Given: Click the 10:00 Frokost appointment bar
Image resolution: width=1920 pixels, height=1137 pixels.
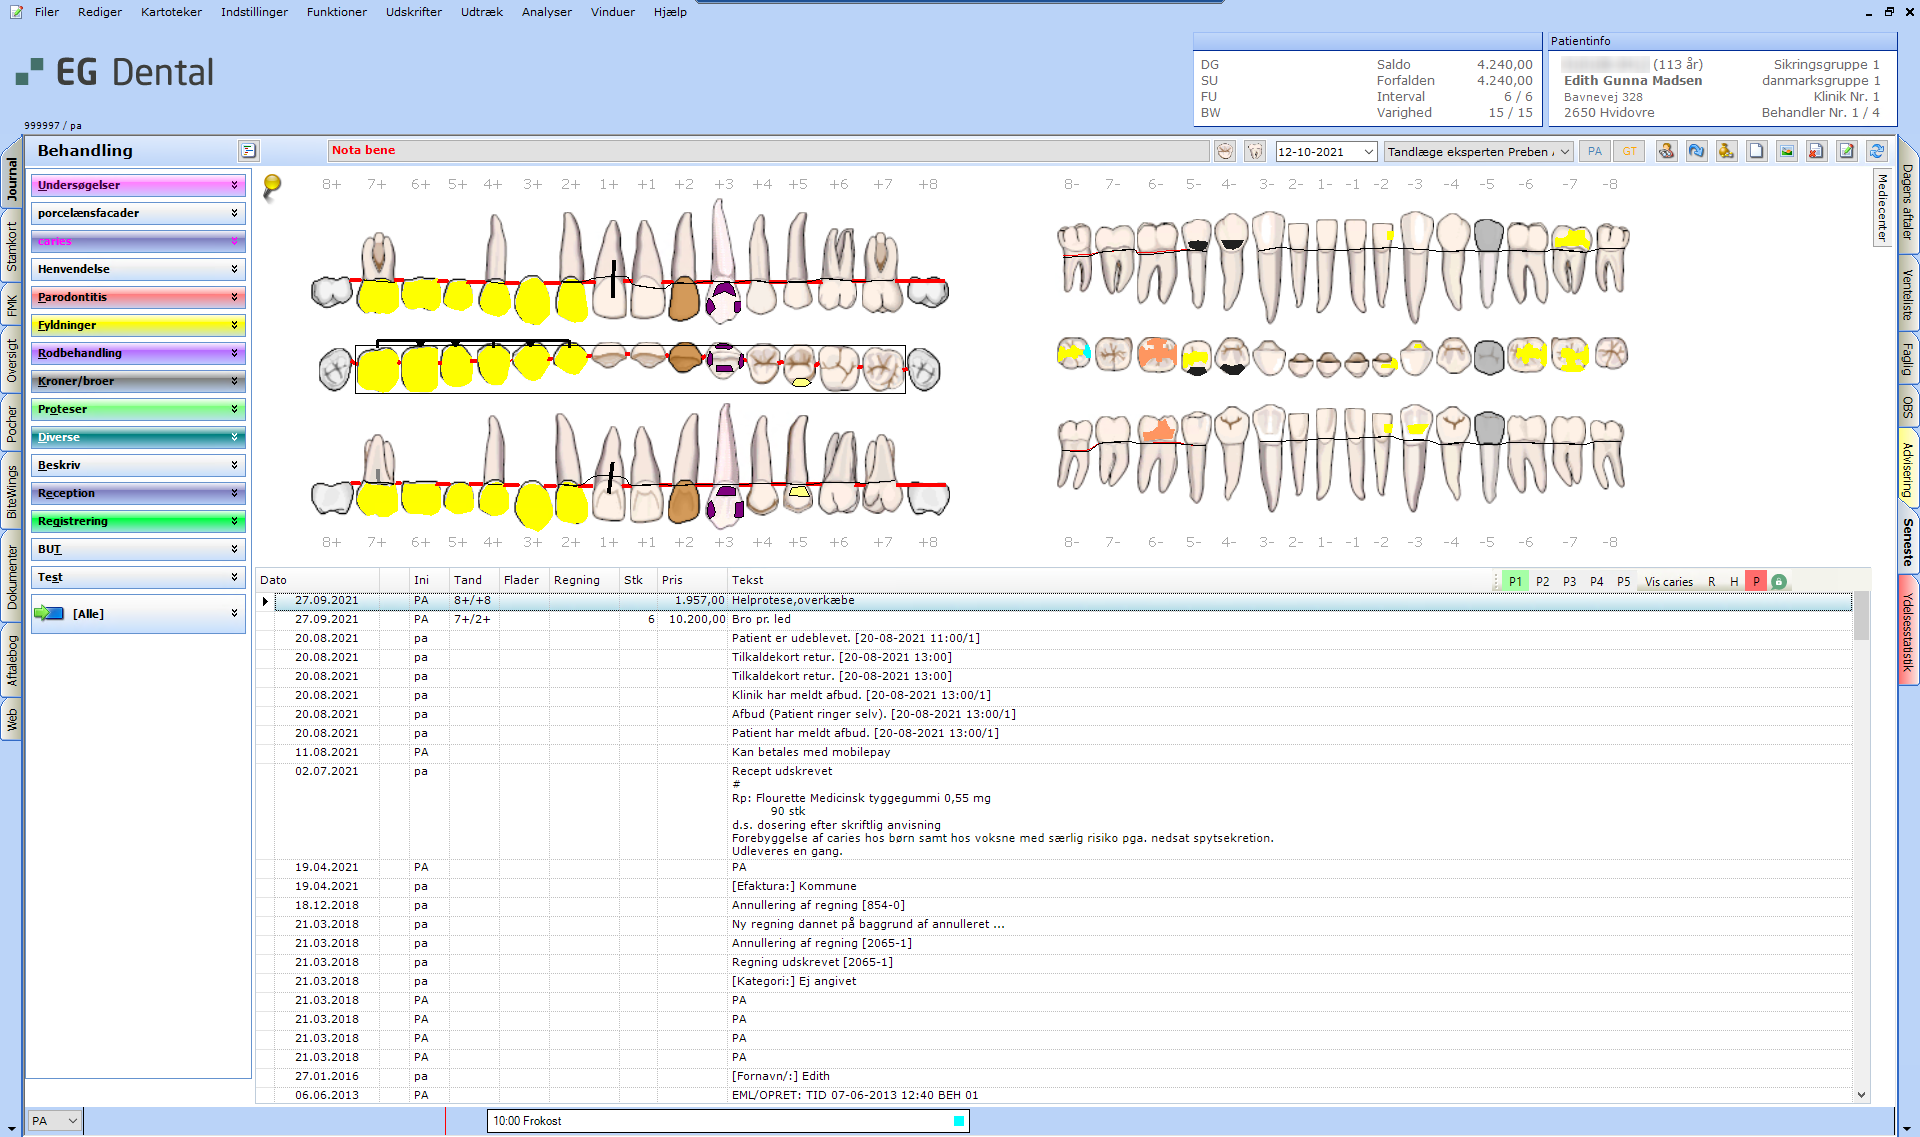Looking at the screenshot, I should click(728, 1121).
